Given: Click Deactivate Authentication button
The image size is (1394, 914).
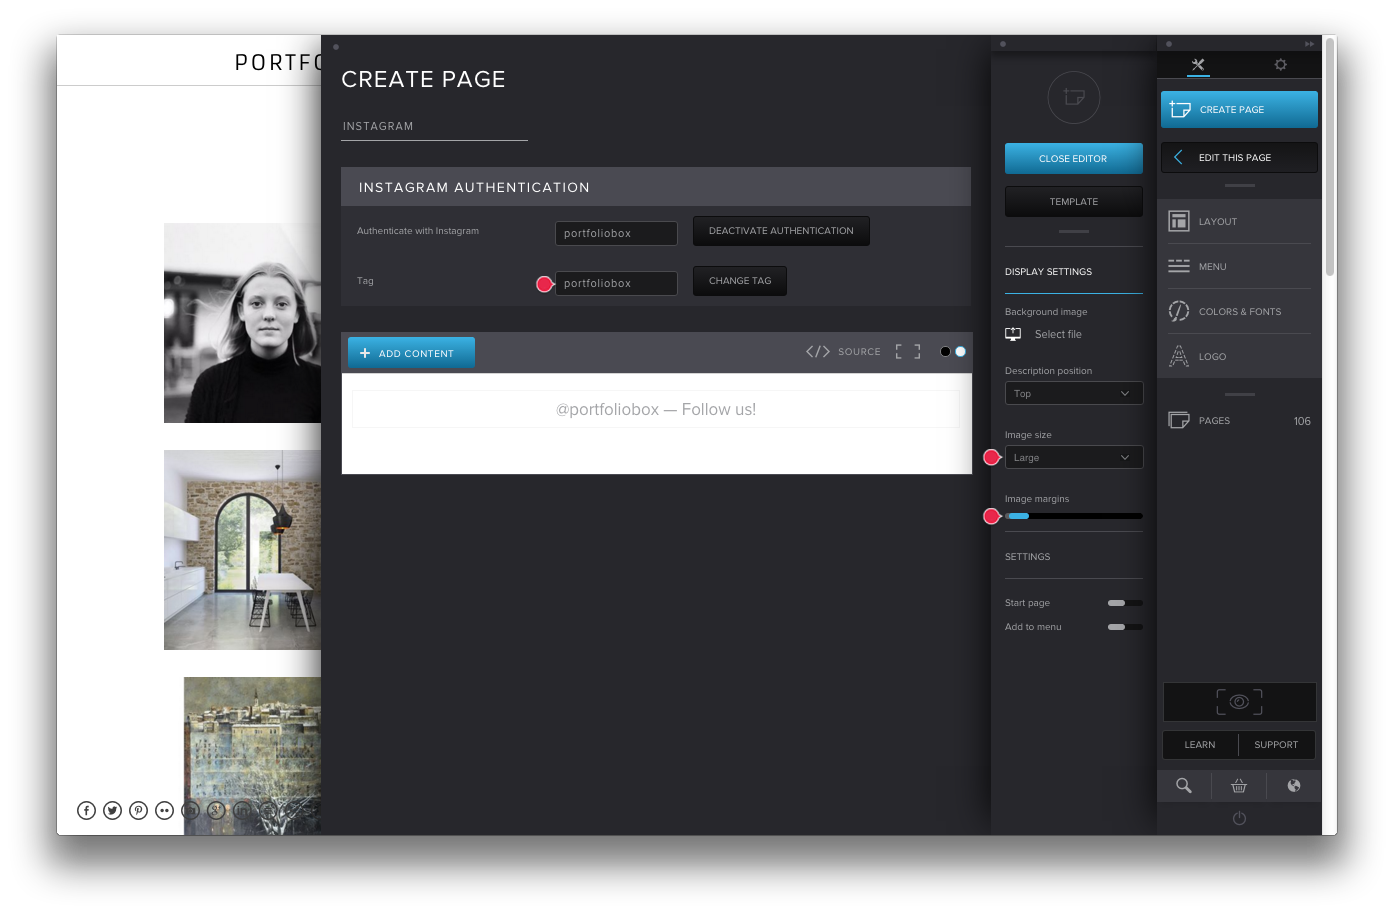Looking at the screenshot, I should [x=781, y=231].
